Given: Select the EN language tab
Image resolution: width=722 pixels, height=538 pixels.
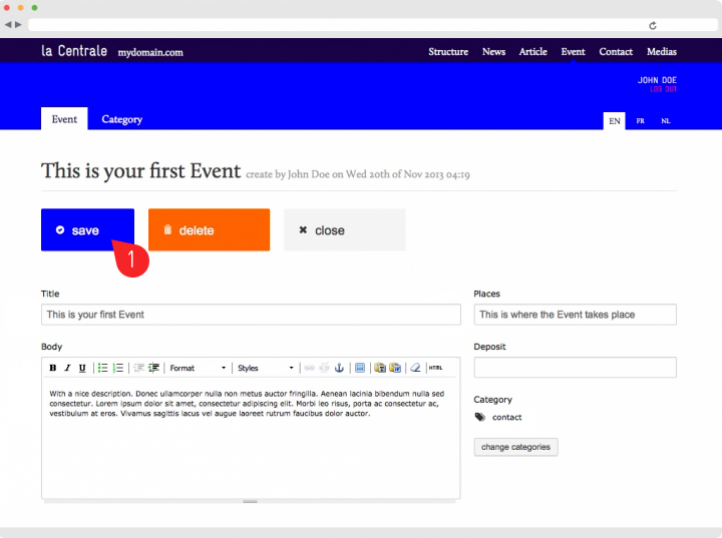Looking at the screenshot, I should pos(614,121).
